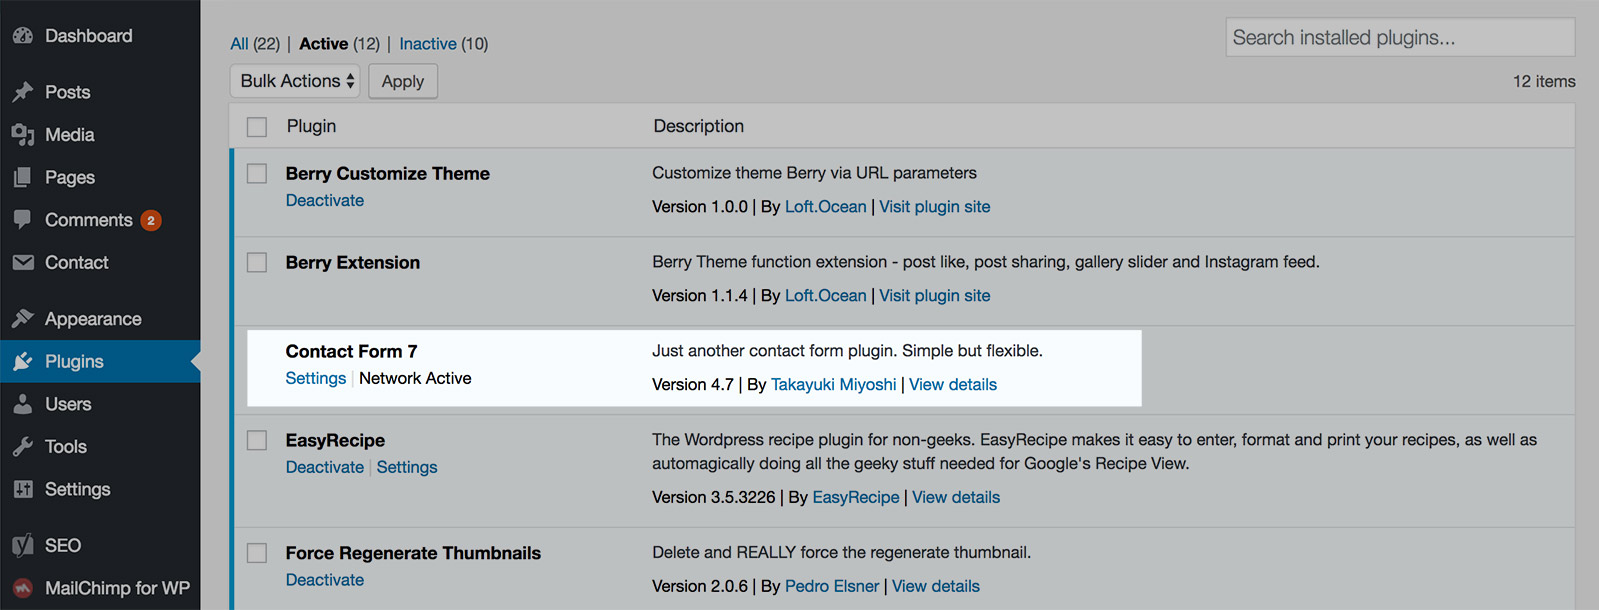Open Loft.Ocean link for Berry Customize Theme
This screenshot has width=1599, height=610.
click(x=826, y=207)
